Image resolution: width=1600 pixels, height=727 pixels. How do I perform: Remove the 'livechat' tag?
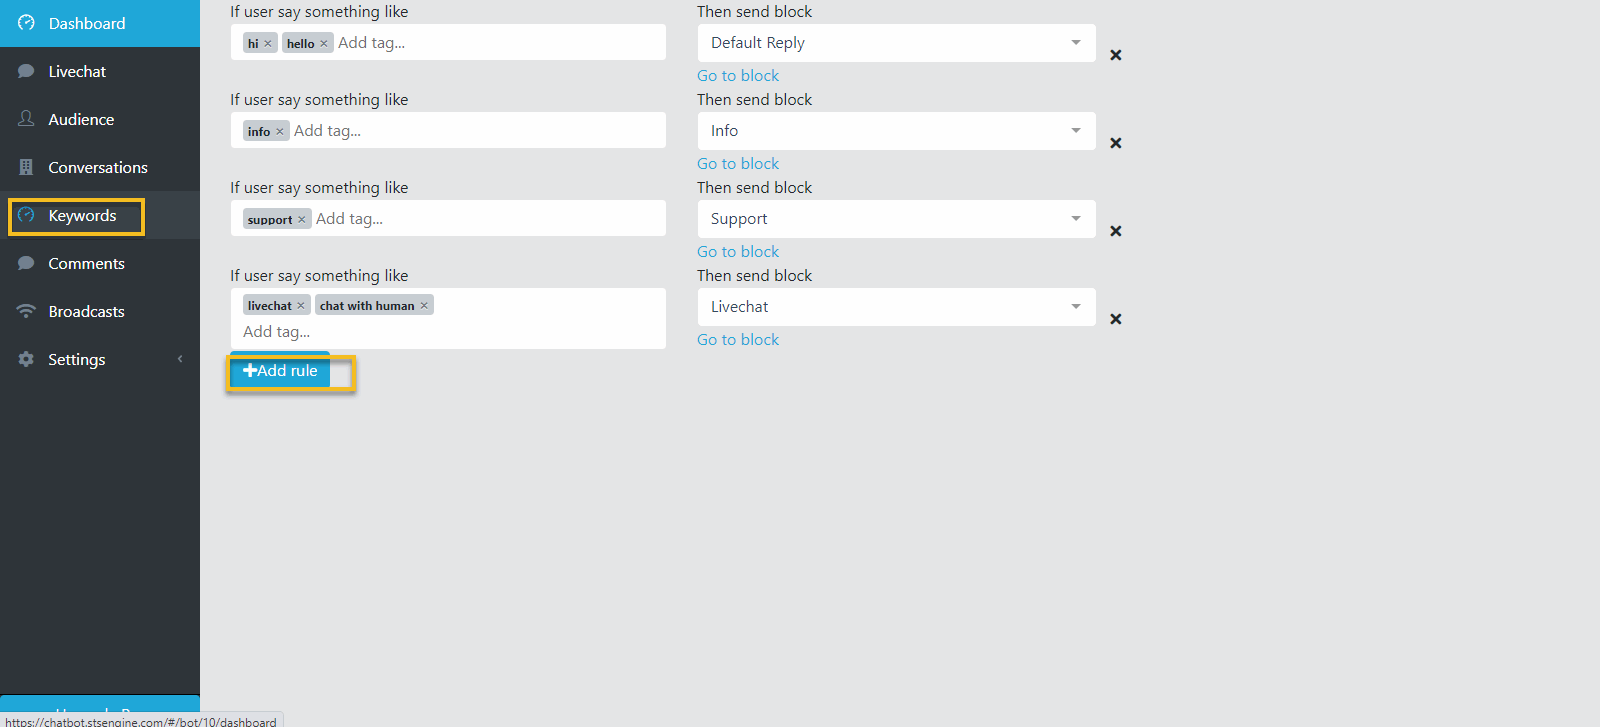[x=301, y=305]
